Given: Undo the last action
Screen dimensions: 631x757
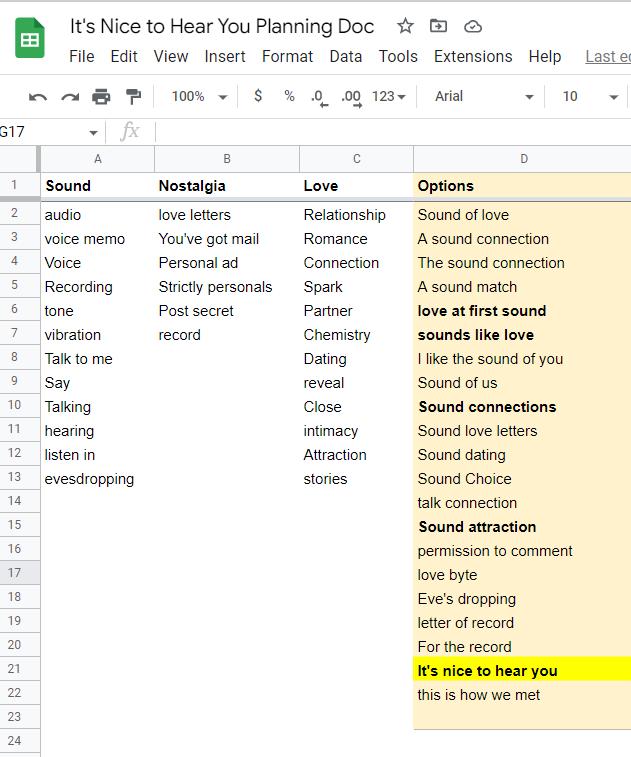Looking at the screenshot, I should [x=38, y=97].
